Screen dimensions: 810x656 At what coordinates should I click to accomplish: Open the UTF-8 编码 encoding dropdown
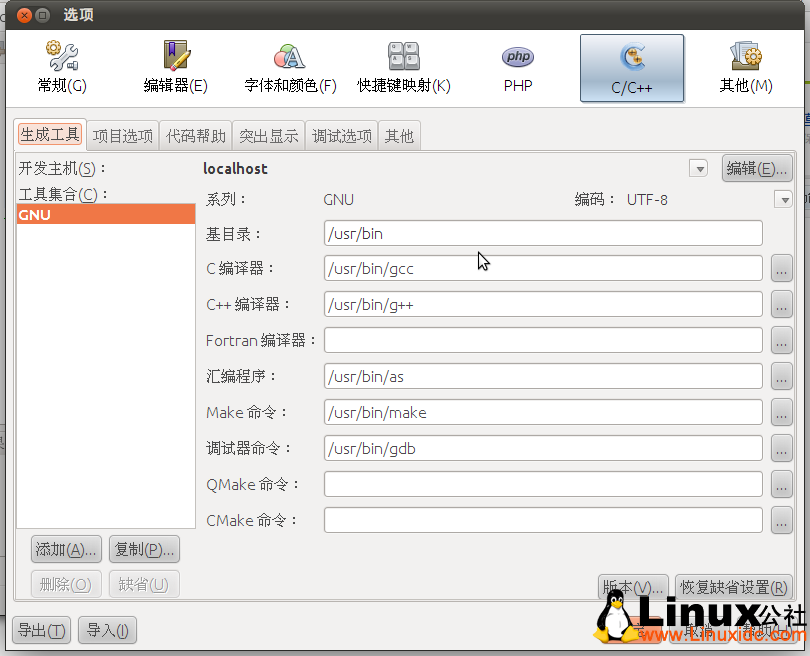[x=783, y=199]
